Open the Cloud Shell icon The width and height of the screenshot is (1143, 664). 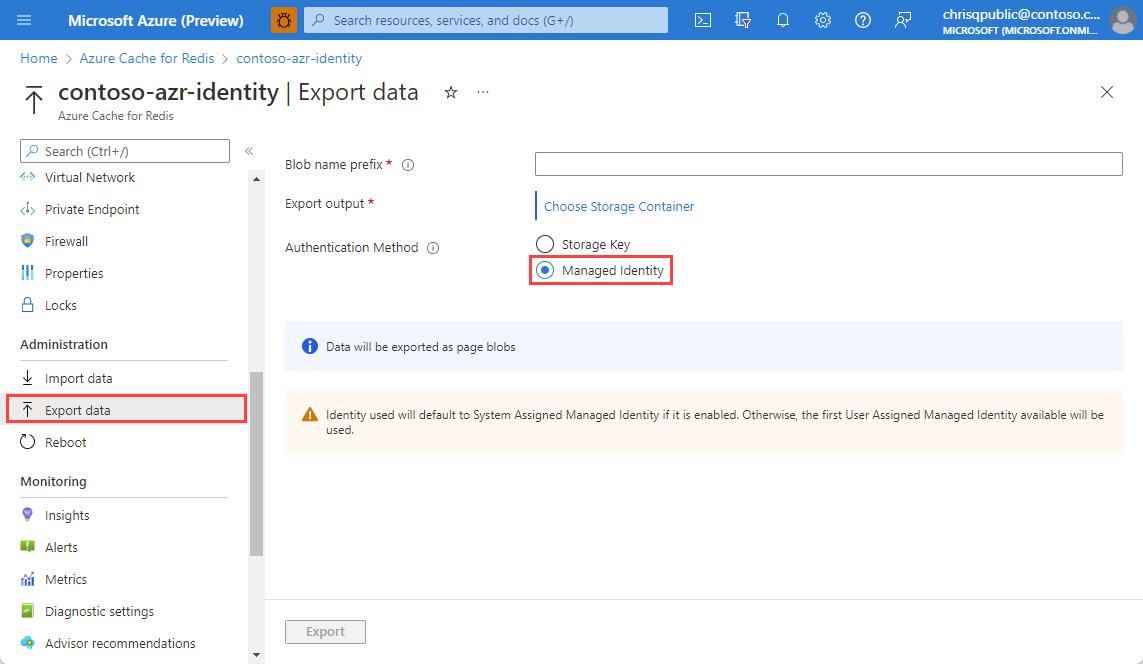coord(703,20)
